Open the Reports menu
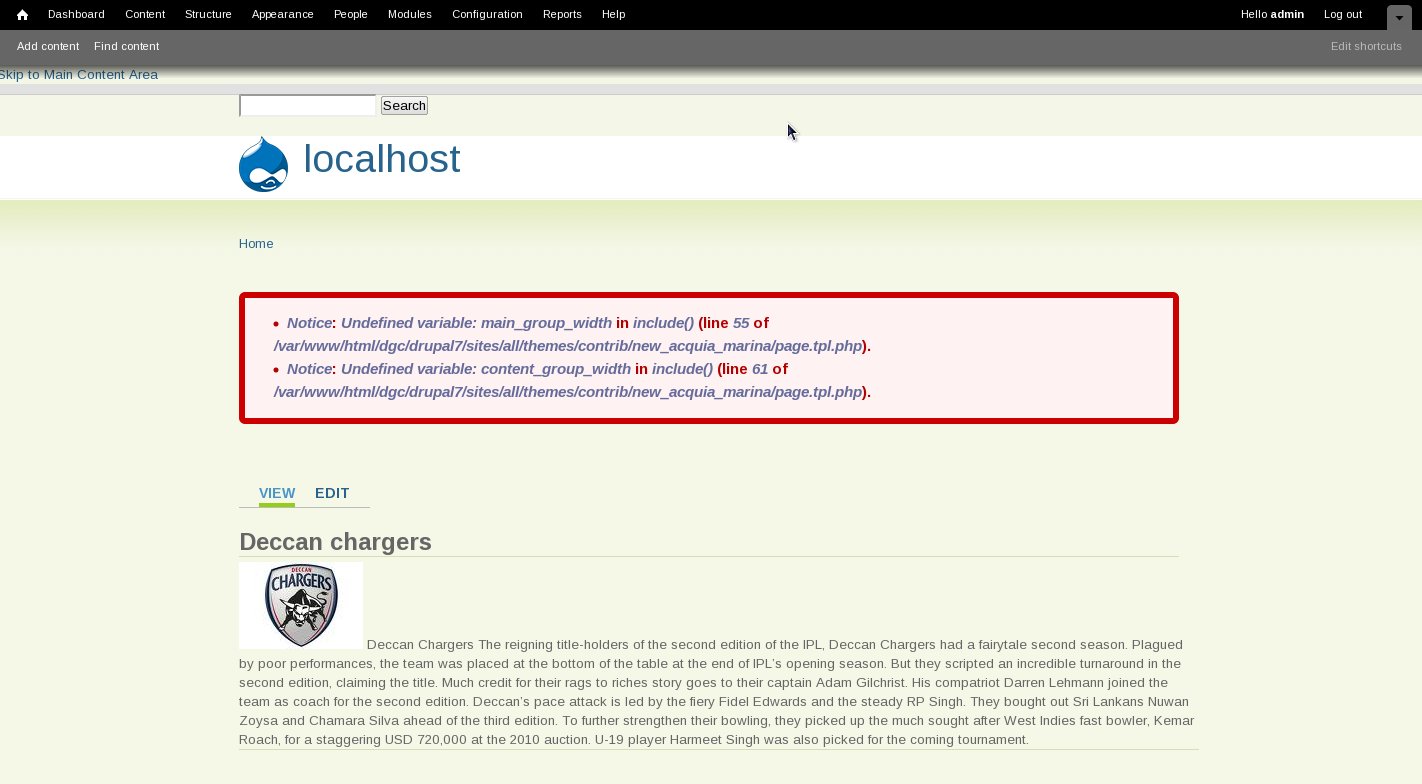1422x784 pixels. (562, 14)
